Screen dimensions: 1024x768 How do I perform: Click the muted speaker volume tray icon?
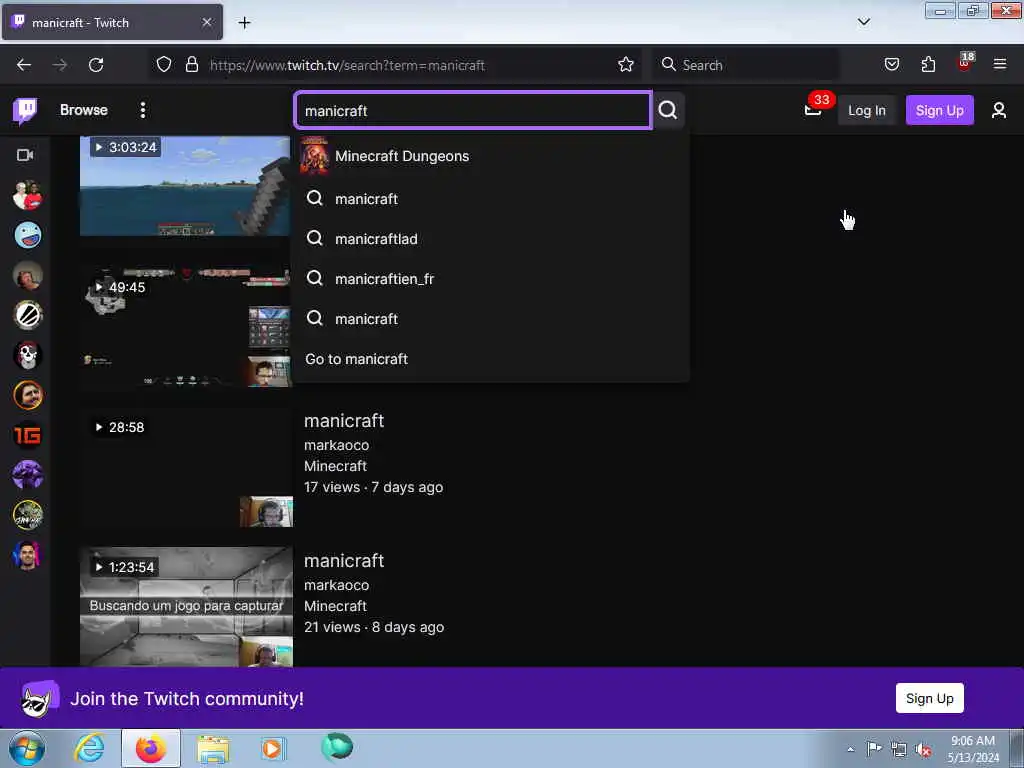[923, 749]
